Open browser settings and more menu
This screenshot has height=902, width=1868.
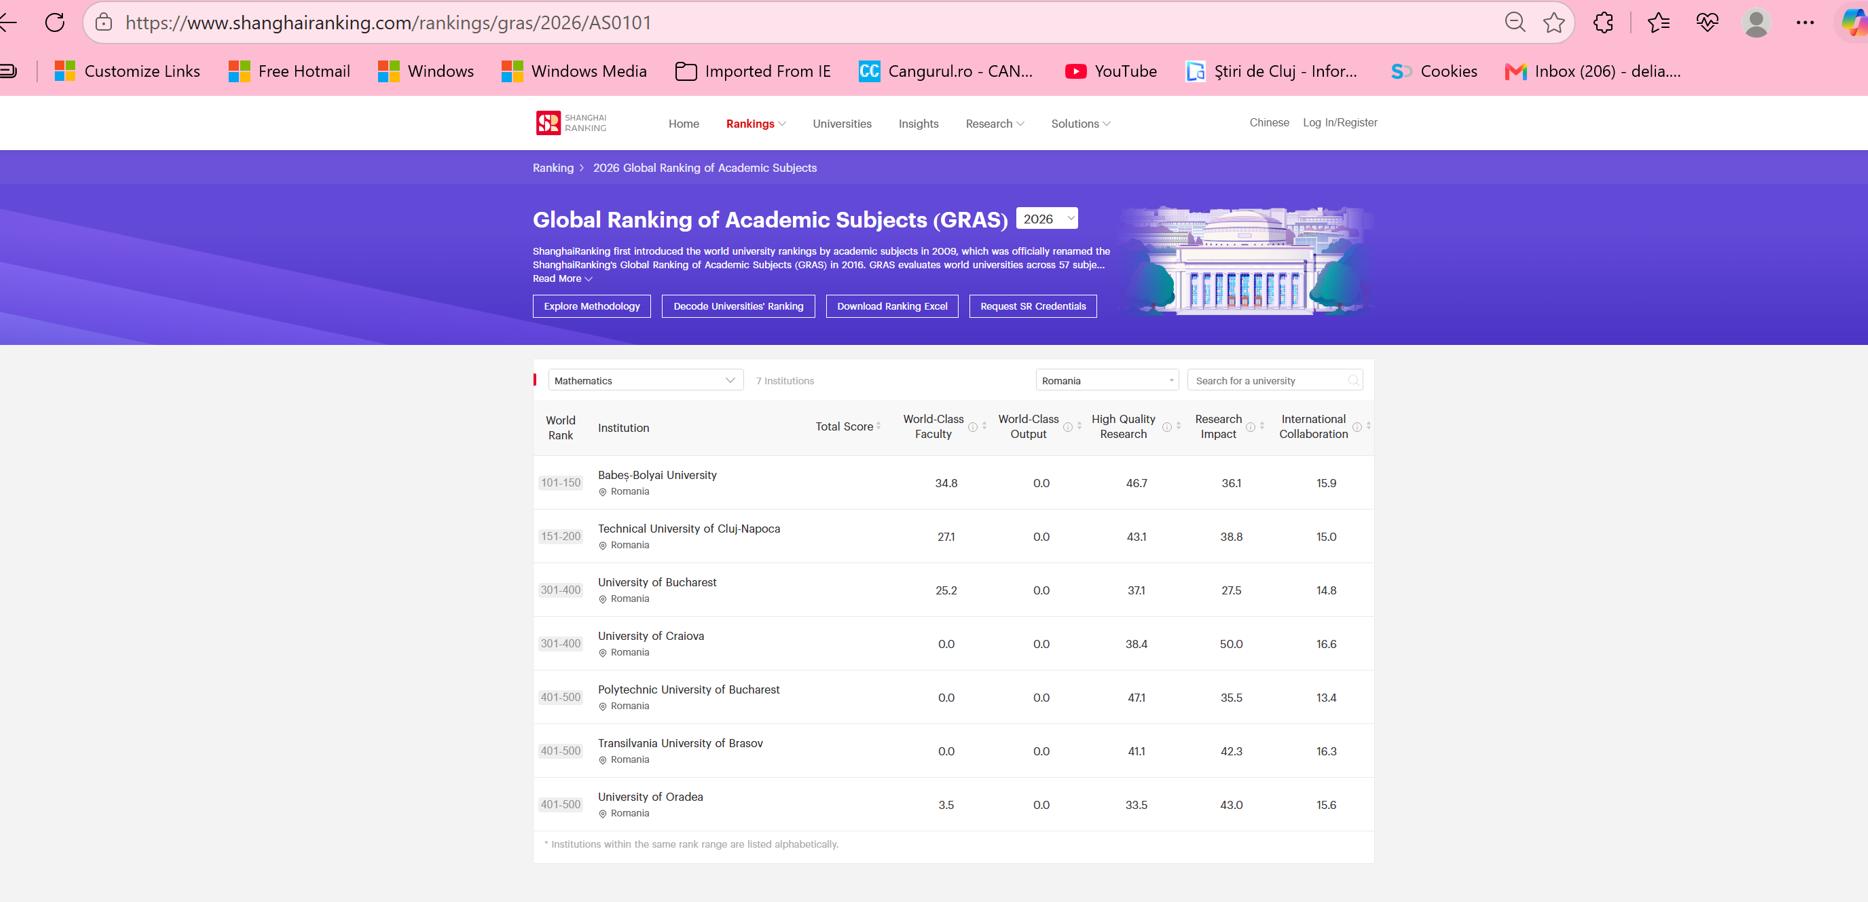click(x=1805, y=22)
